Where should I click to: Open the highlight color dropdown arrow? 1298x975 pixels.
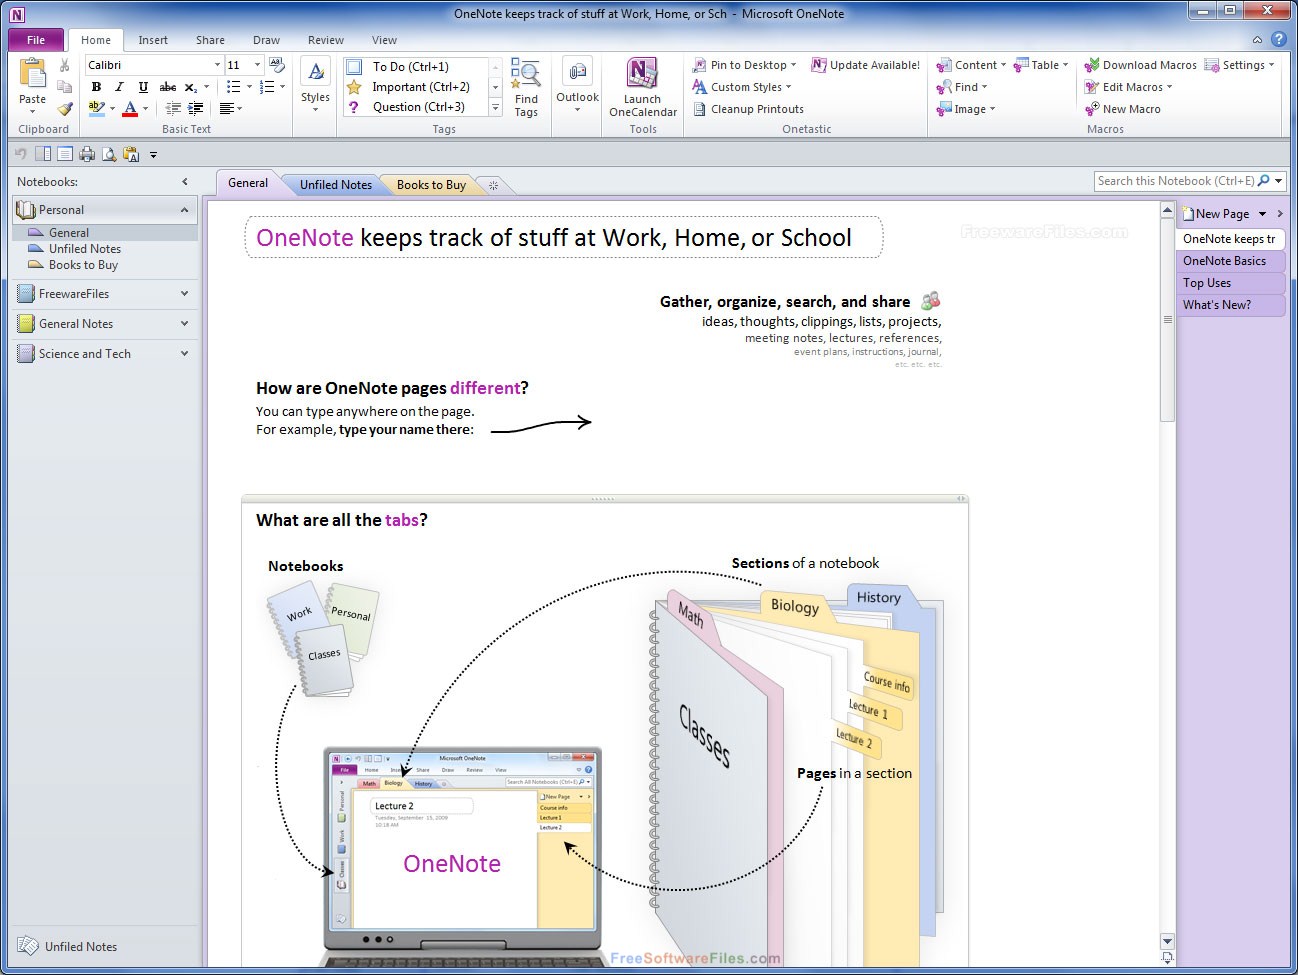pos(112,109)
